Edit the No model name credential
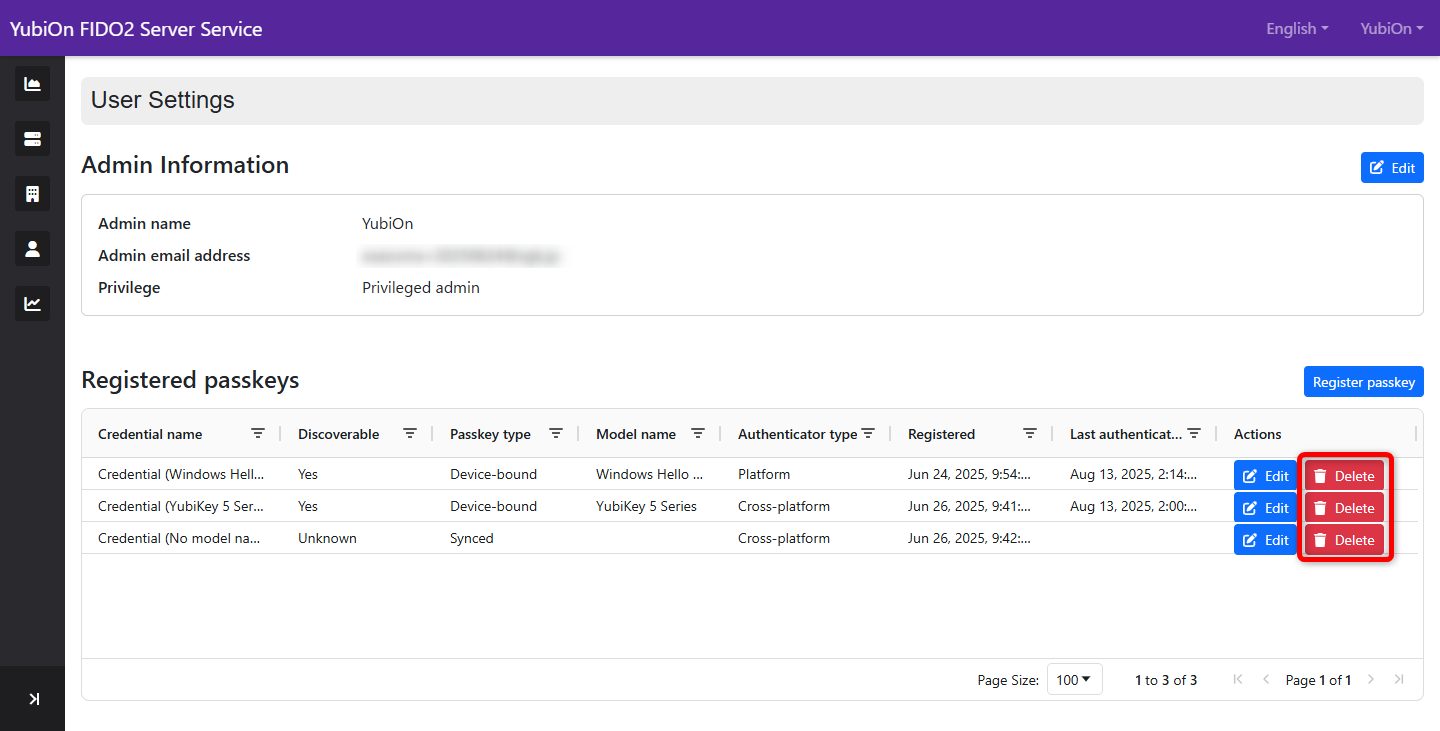 1265,540
